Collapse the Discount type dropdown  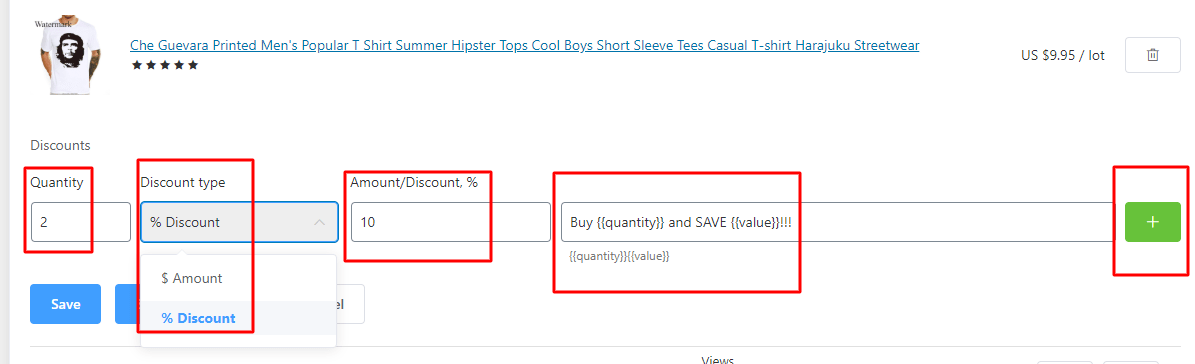(x=239, y=222)
